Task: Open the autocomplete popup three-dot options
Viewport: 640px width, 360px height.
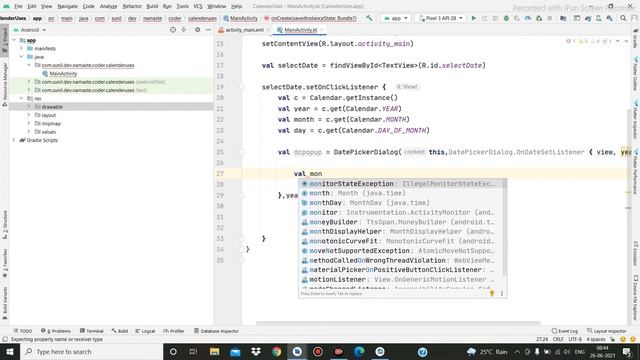Action: [502, 293]
